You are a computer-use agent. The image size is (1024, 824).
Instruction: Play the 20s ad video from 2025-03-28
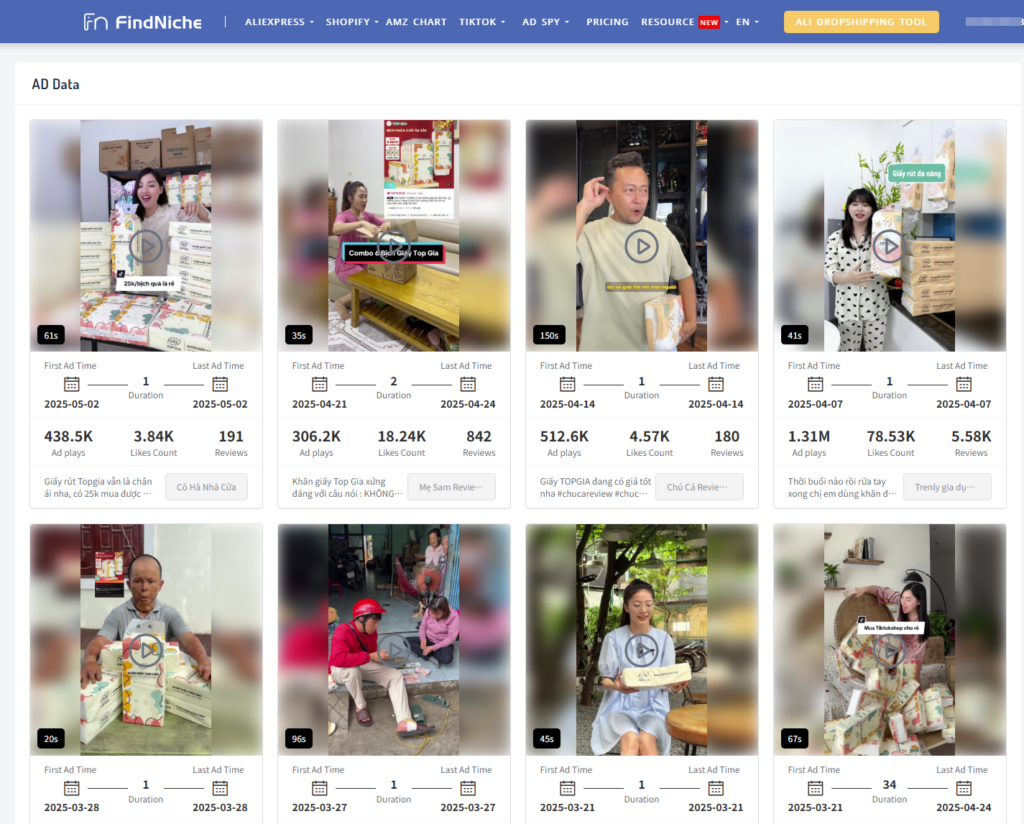(x=146, y=650)
